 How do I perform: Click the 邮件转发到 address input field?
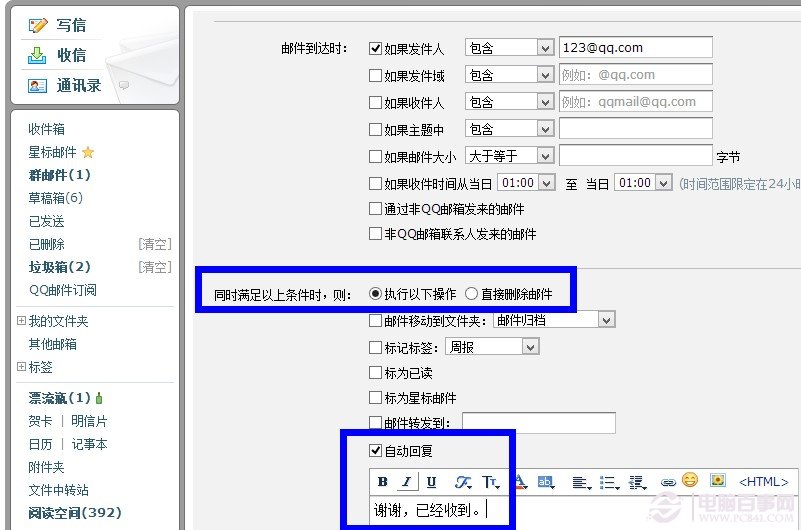click(539, 423)
